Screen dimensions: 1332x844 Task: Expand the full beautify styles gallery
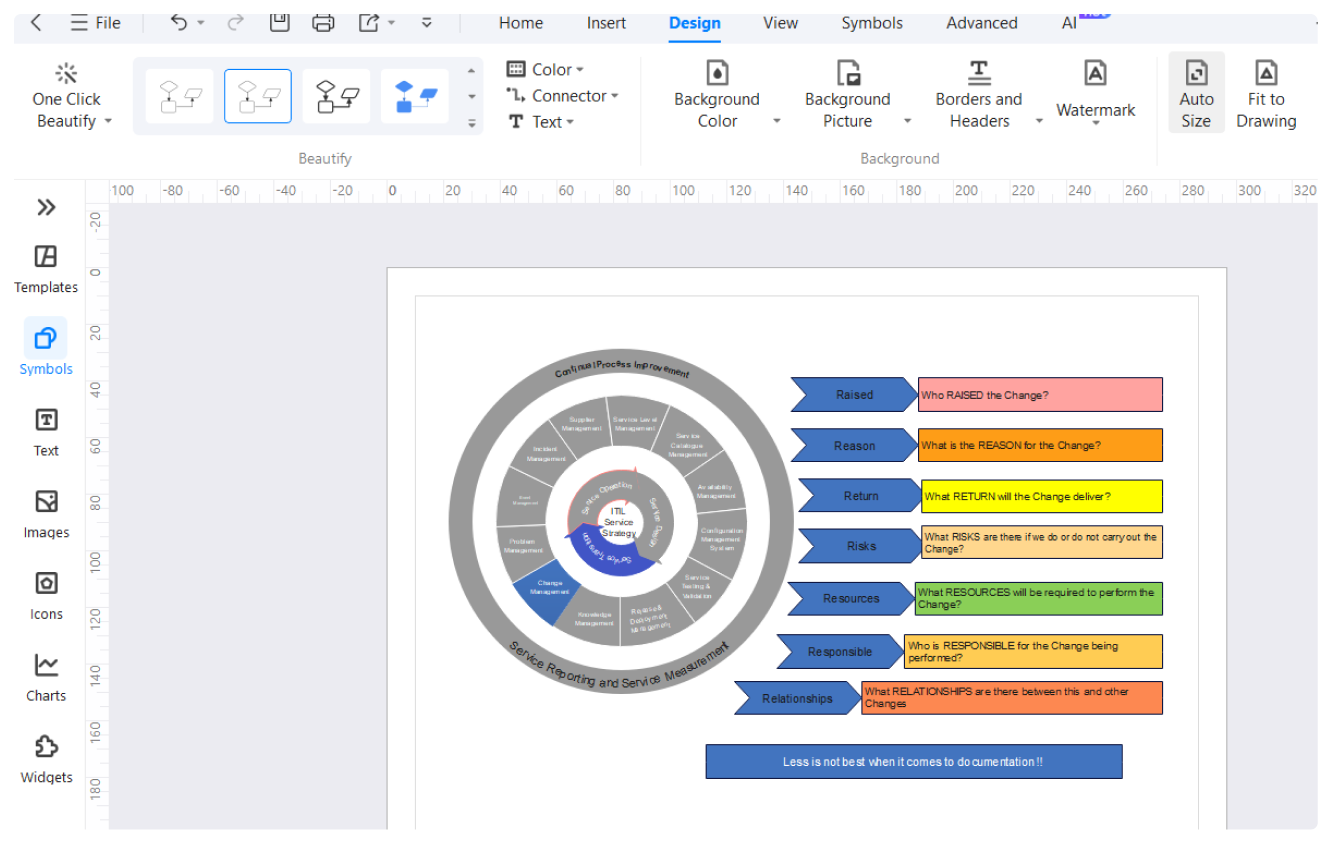click(472, 123)
